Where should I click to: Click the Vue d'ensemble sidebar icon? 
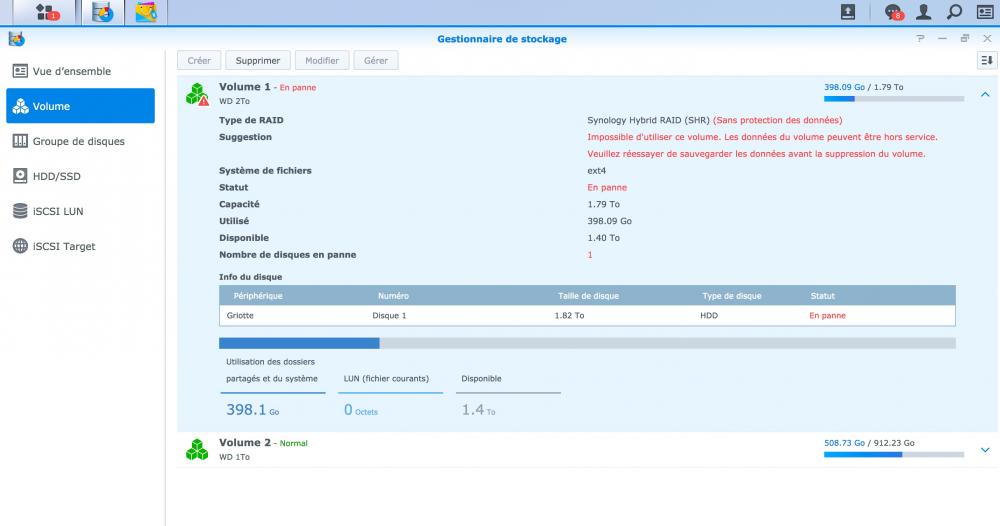20,71
